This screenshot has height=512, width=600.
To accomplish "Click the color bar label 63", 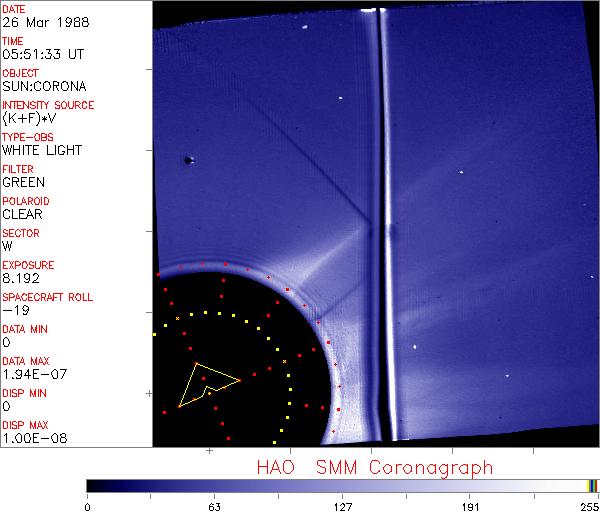I will tap(214, 505).
